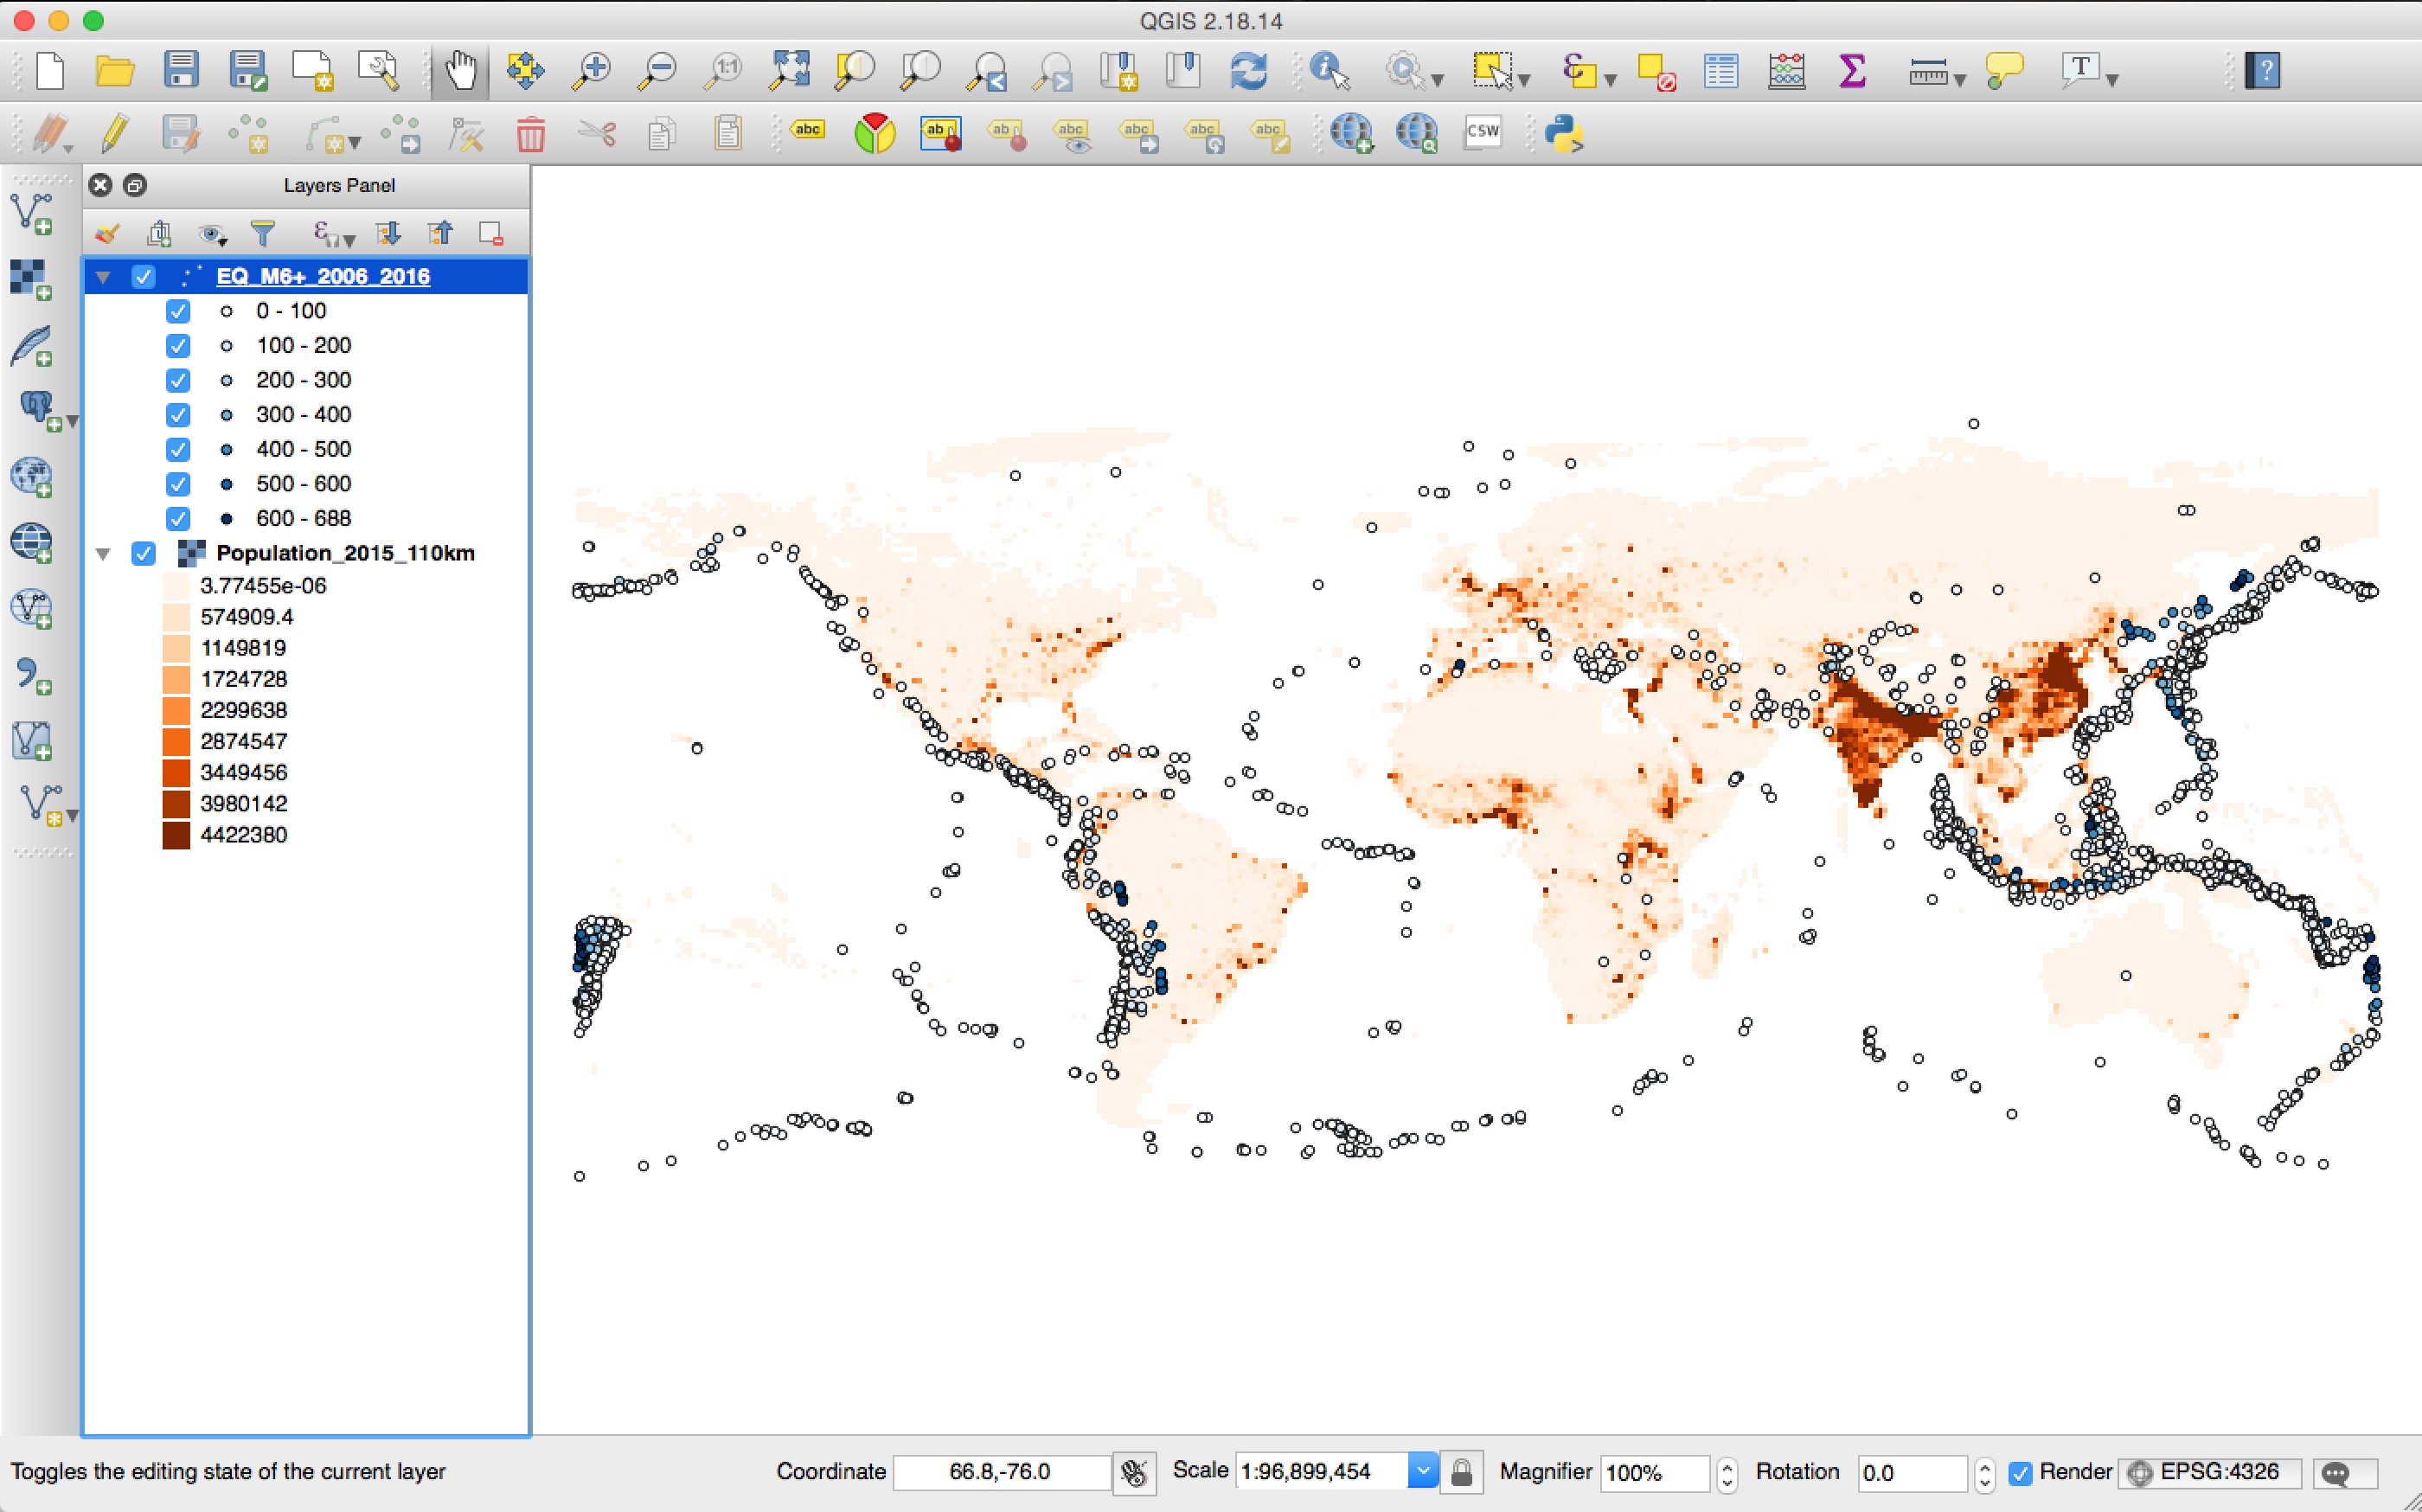Click the Refresh map icon
The height and width of the screenshot is (1512, 2422).
(x=1248, y=71)
